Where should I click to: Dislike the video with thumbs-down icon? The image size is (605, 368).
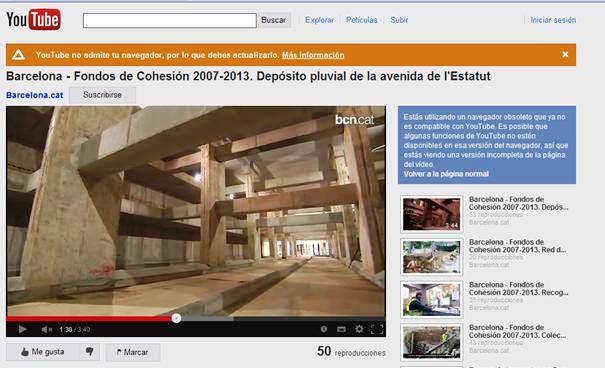(90, 352)
